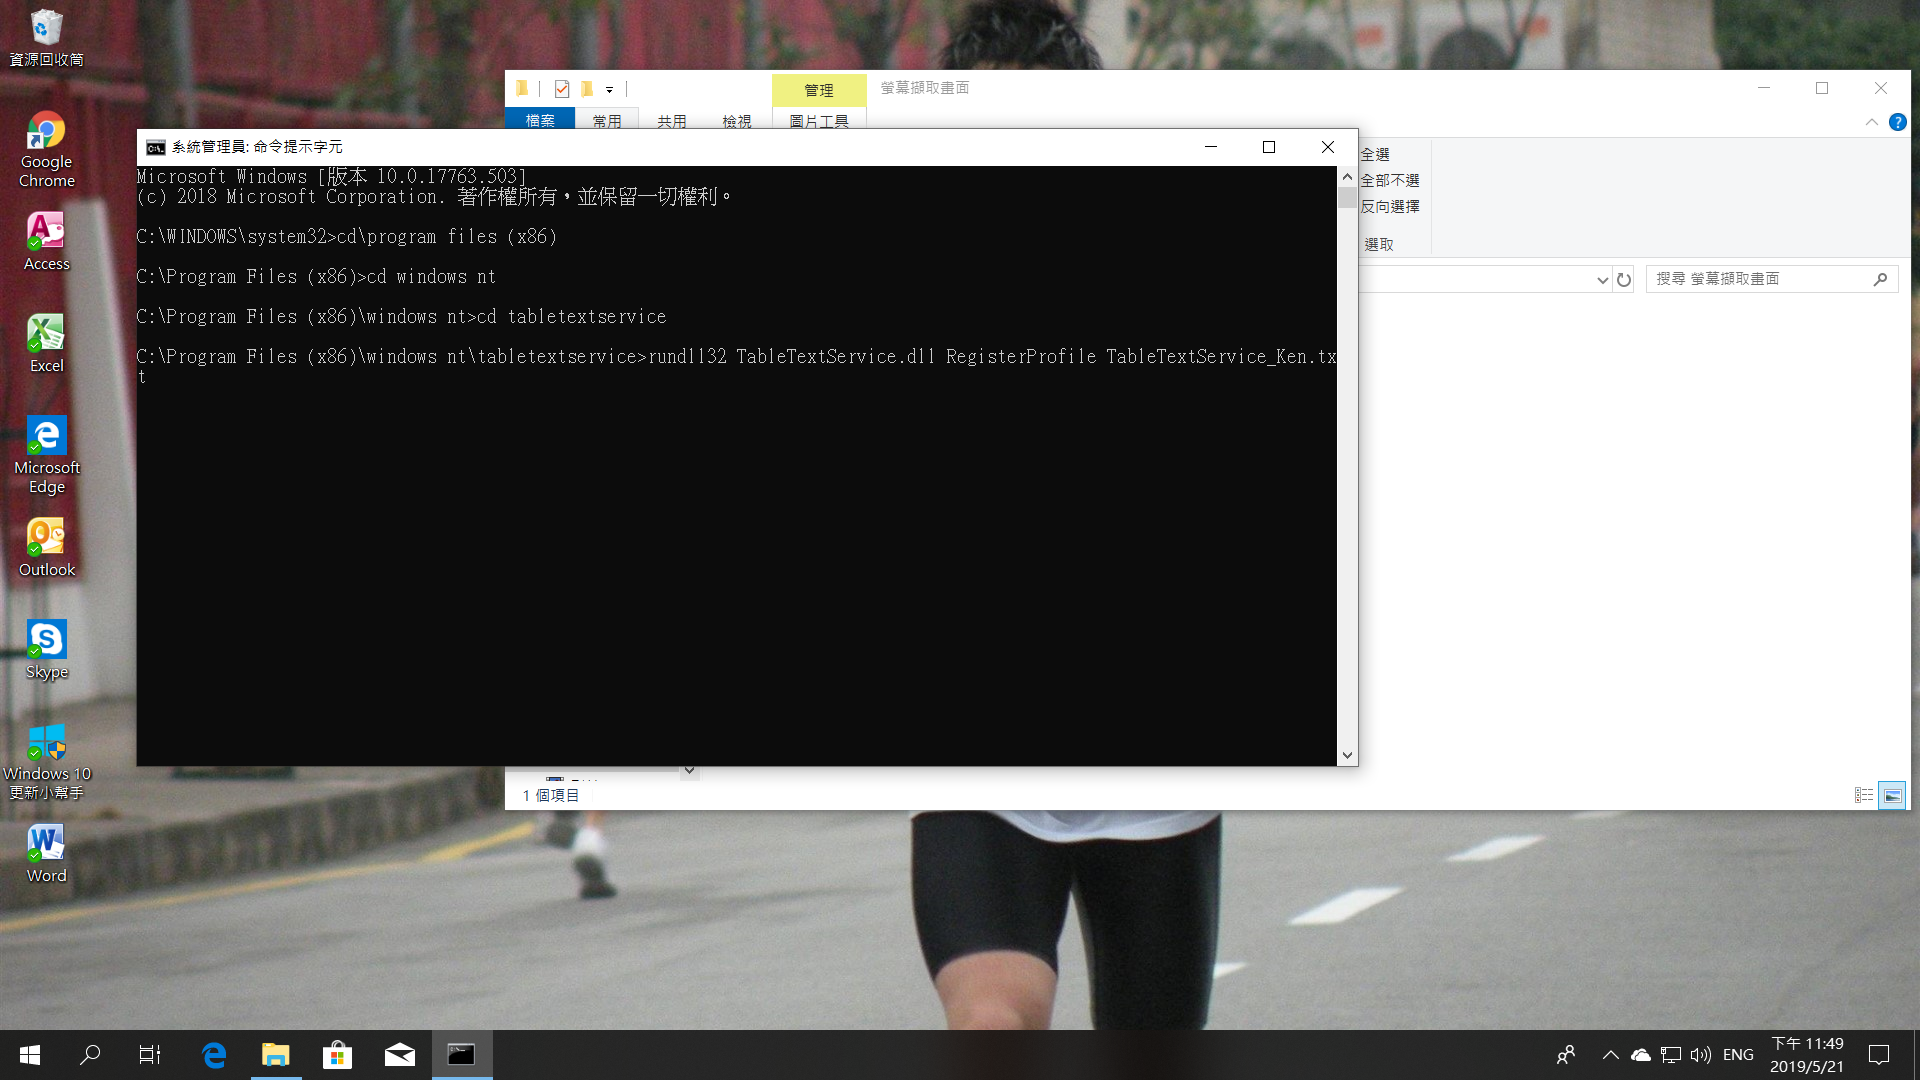The width and height of the screenshot is (1920, 1080).
Task: Click 全部不選 in the Select group
Action: (x=1390, y=180)
